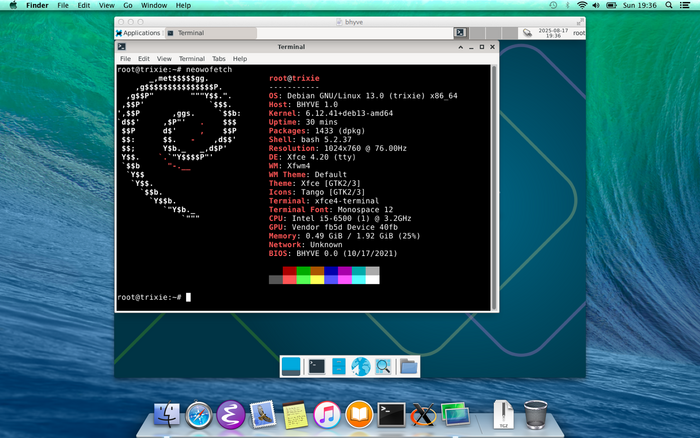This screenshot has width=700, height=438.
Task: Click the "Memory: 0.49 GiB / 1.92 GiB" line
Action: 345,236
